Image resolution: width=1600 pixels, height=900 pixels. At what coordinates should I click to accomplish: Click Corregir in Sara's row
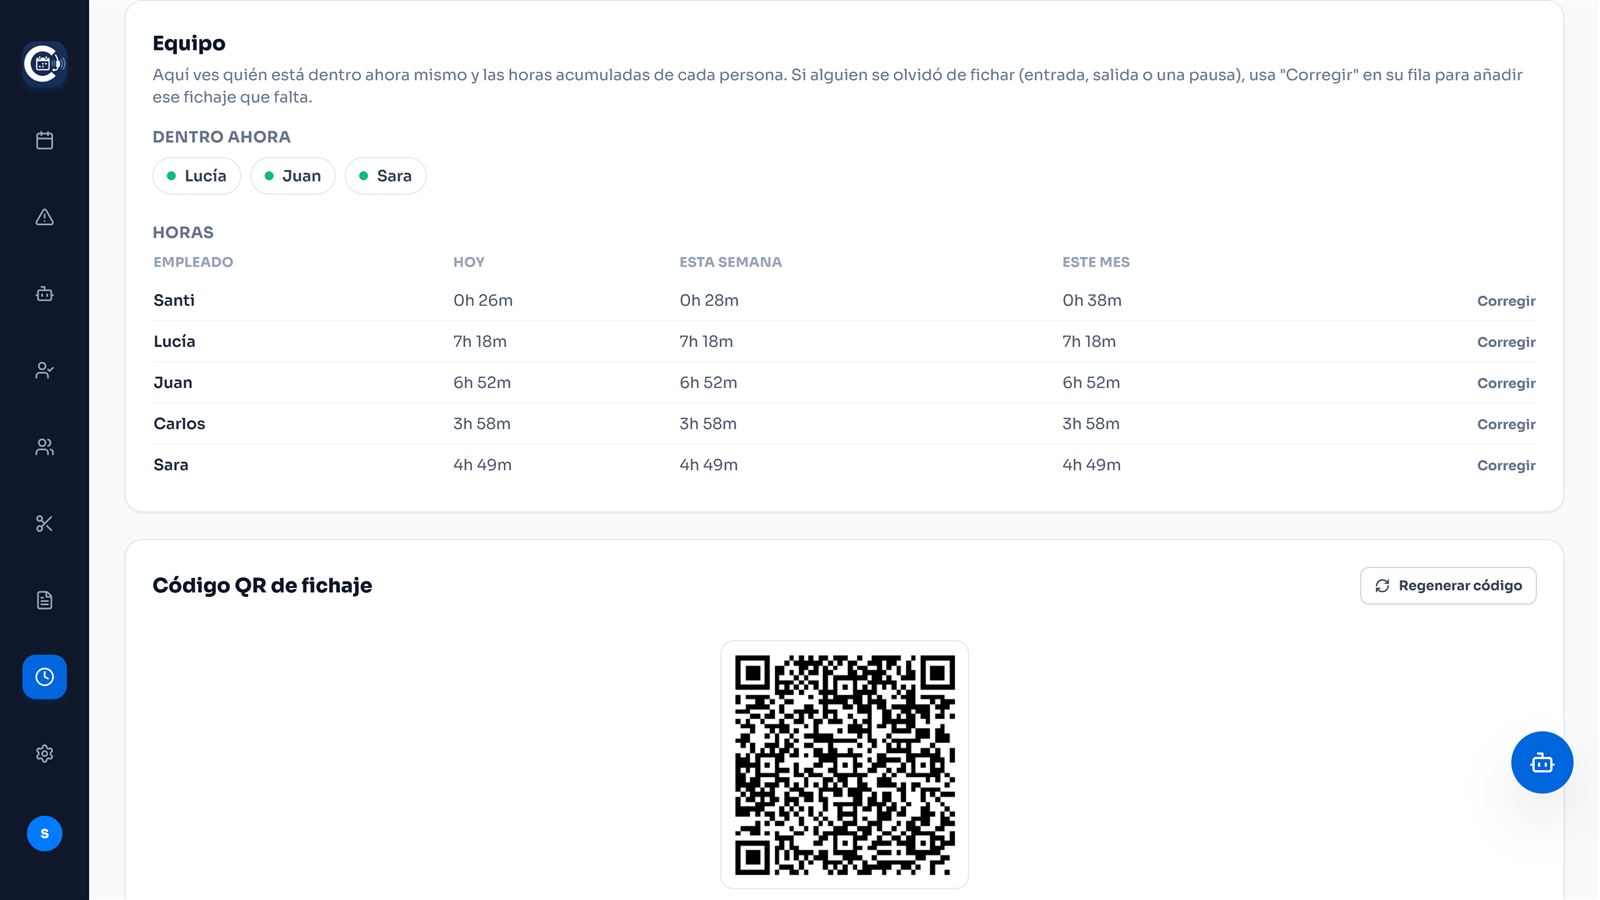click(1506, 465)
